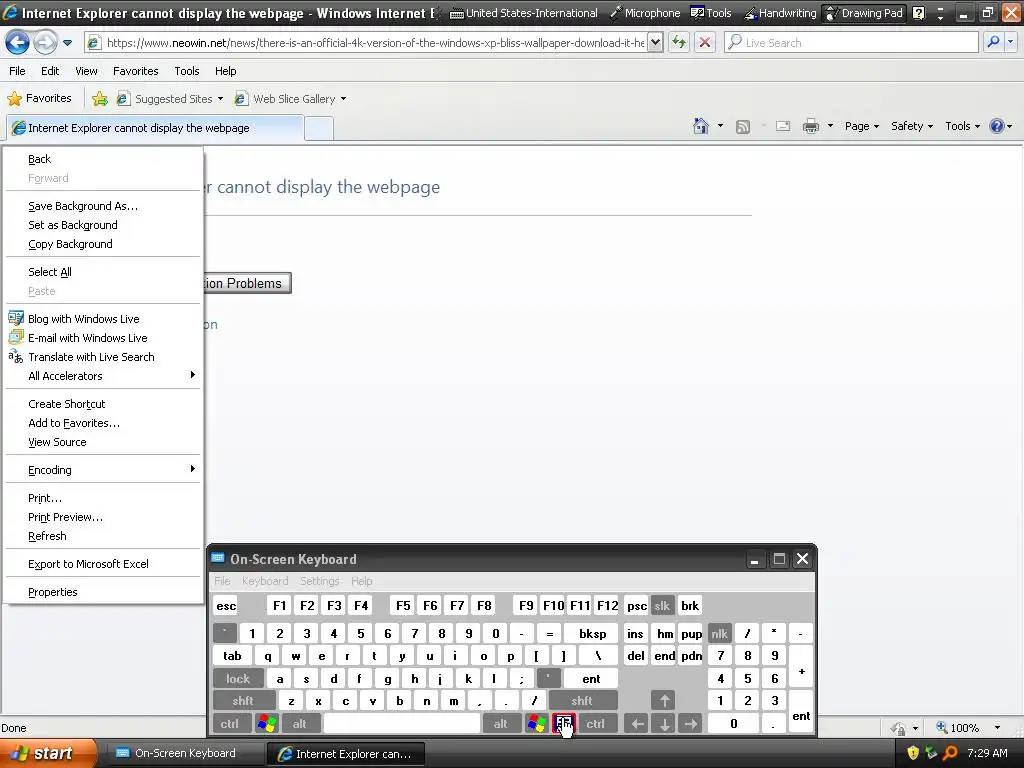This screenshot has height=768, width=1024.
Task: Click the RSS feeds icon
Action: pyautogui.click(x=743, y=127)
